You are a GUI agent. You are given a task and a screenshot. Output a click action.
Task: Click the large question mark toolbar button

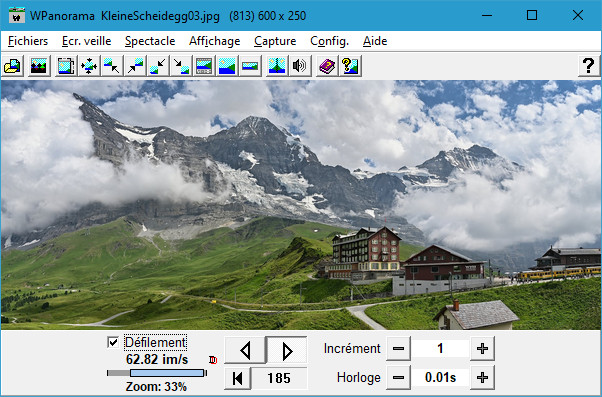(x=589, y=66)
